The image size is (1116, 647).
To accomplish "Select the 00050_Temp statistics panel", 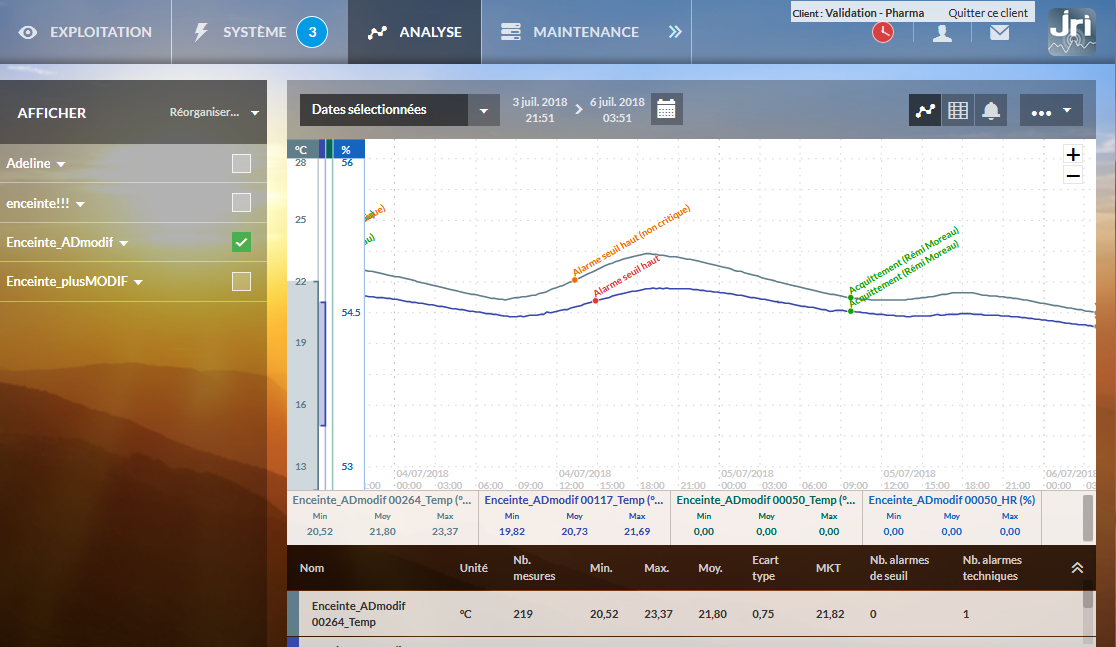I will pos(767,517).
